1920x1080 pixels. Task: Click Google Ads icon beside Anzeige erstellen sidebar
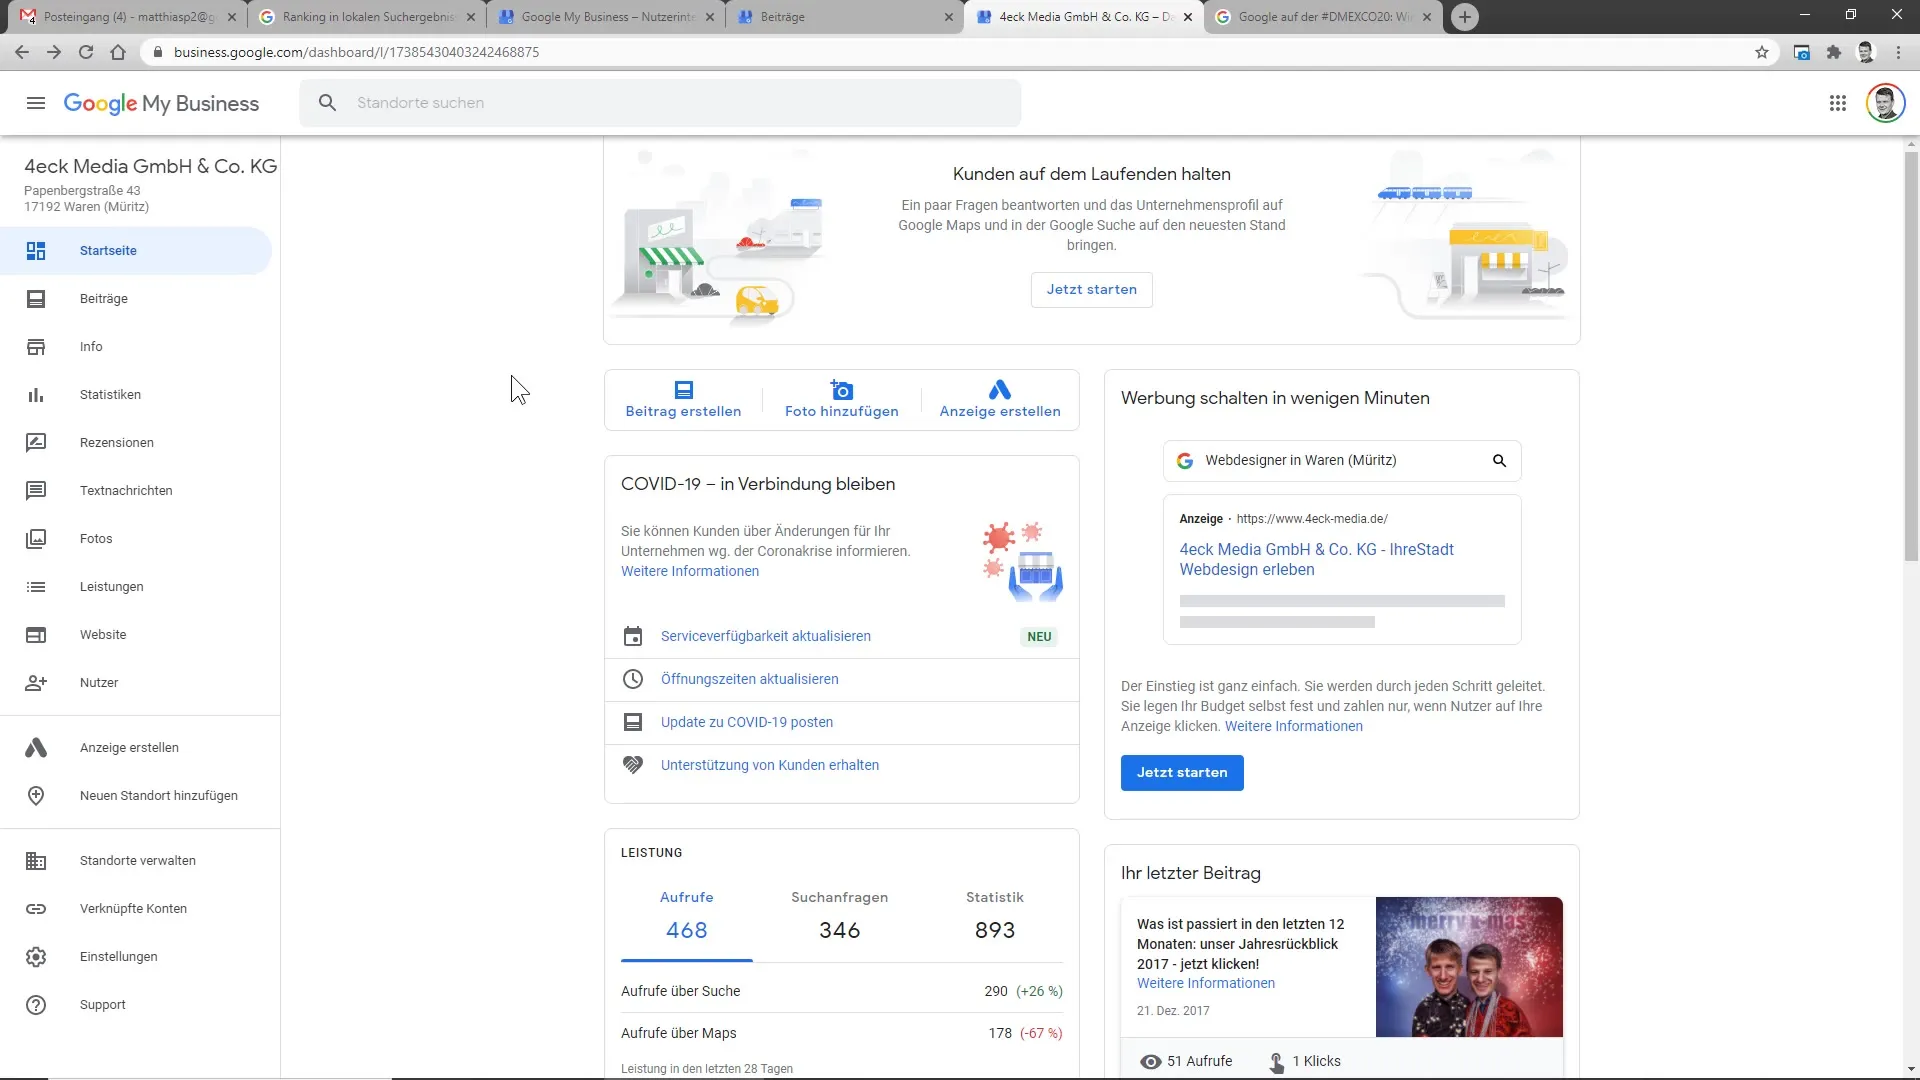click(x=36, y=748)
